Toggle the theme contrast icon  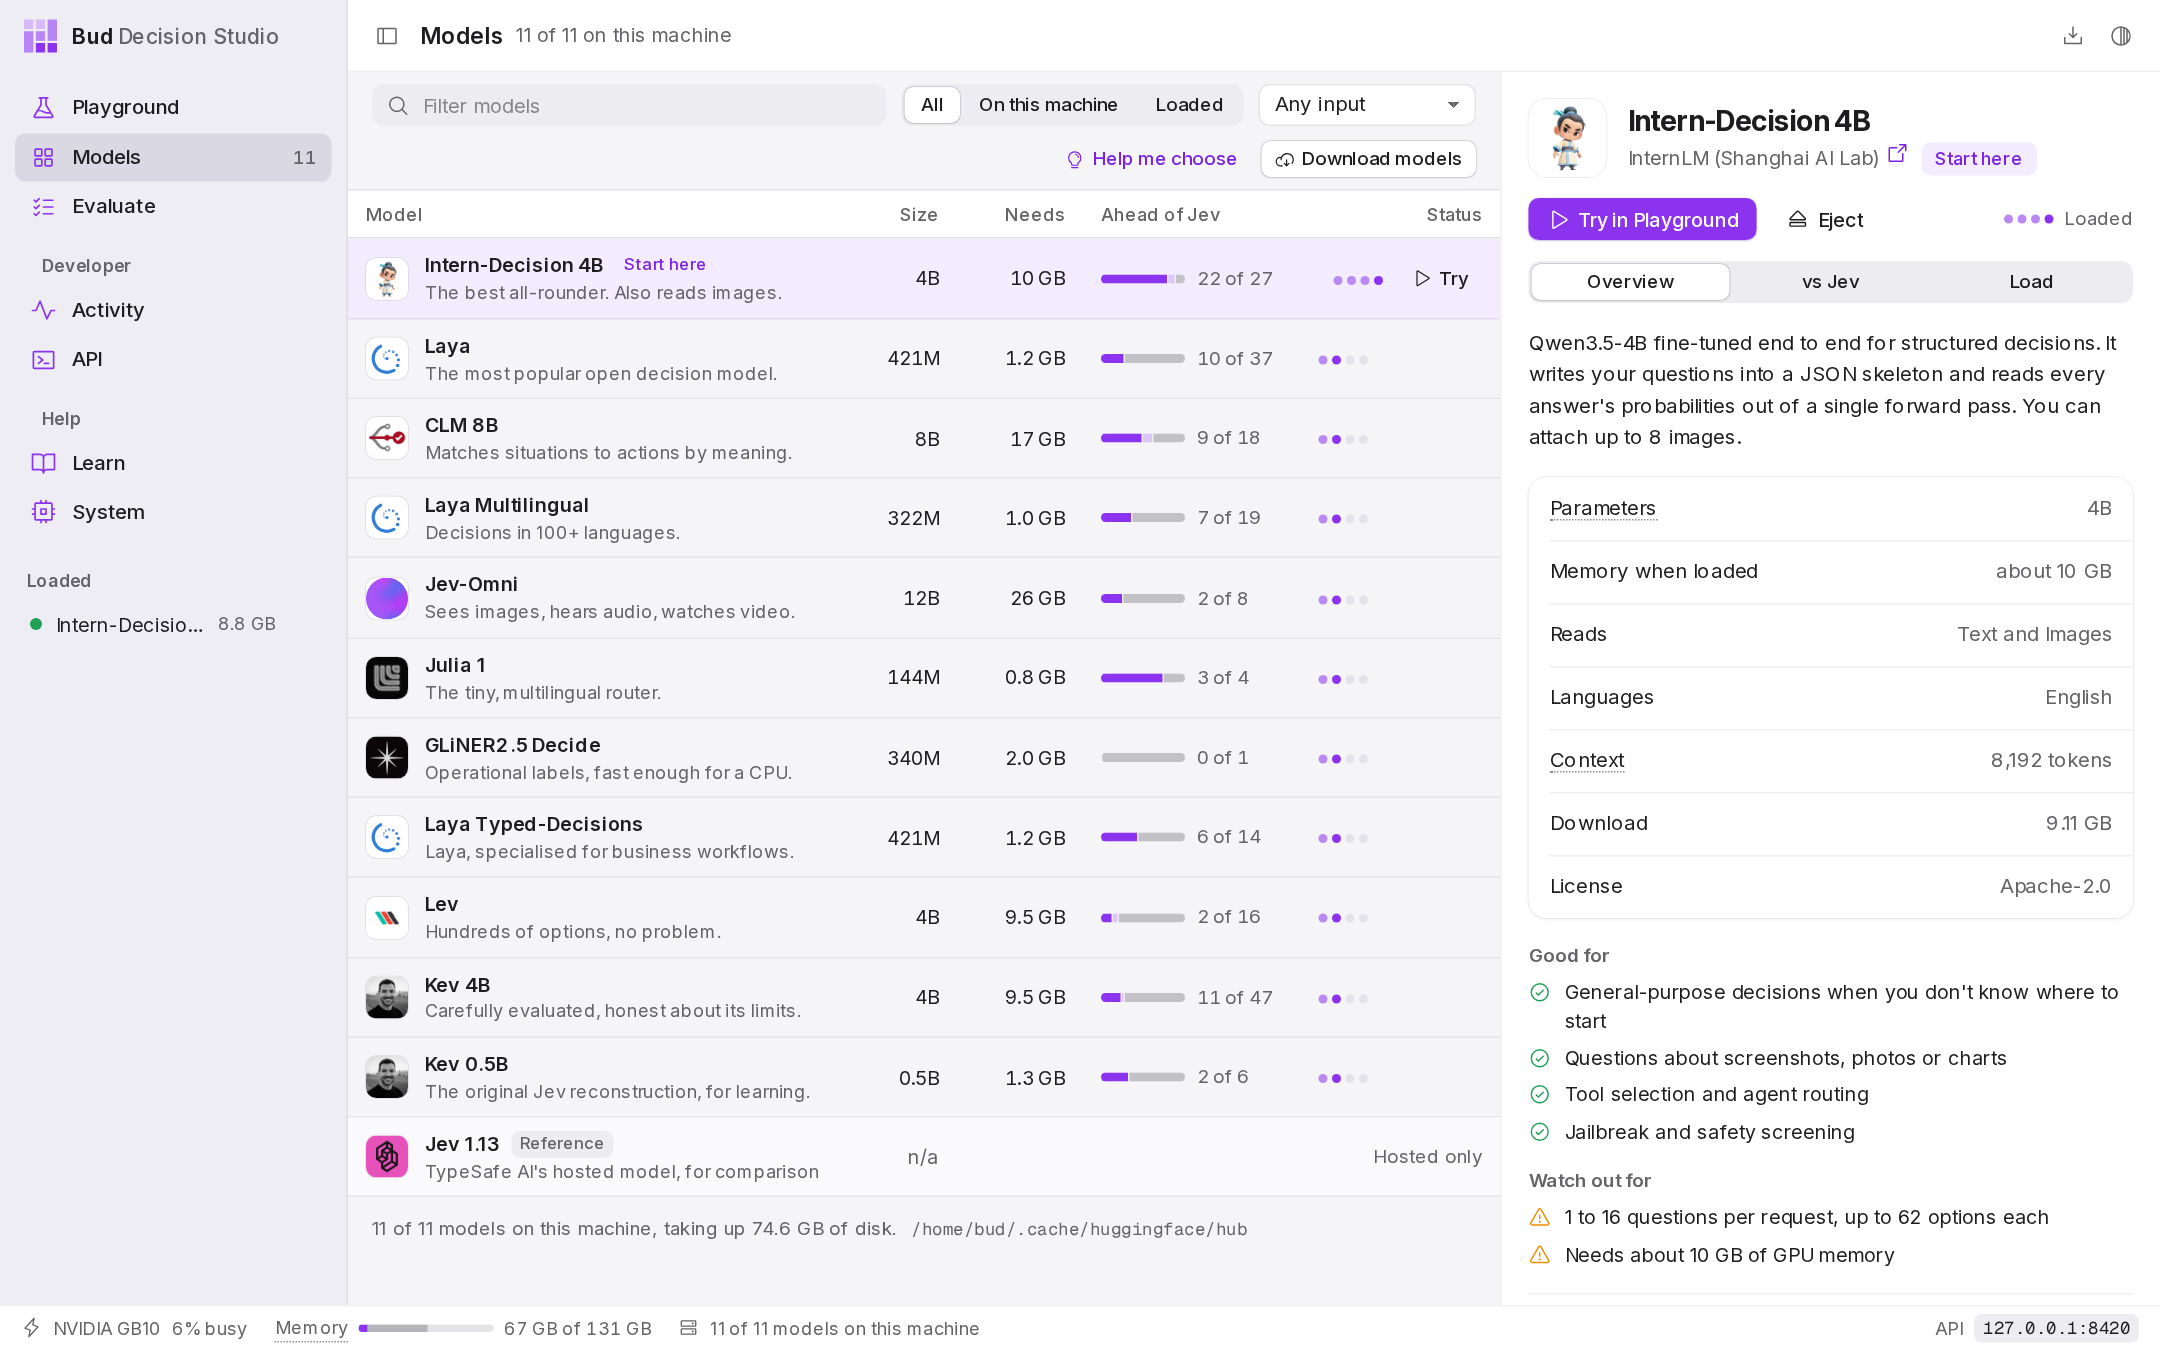tap(2121, 36)
